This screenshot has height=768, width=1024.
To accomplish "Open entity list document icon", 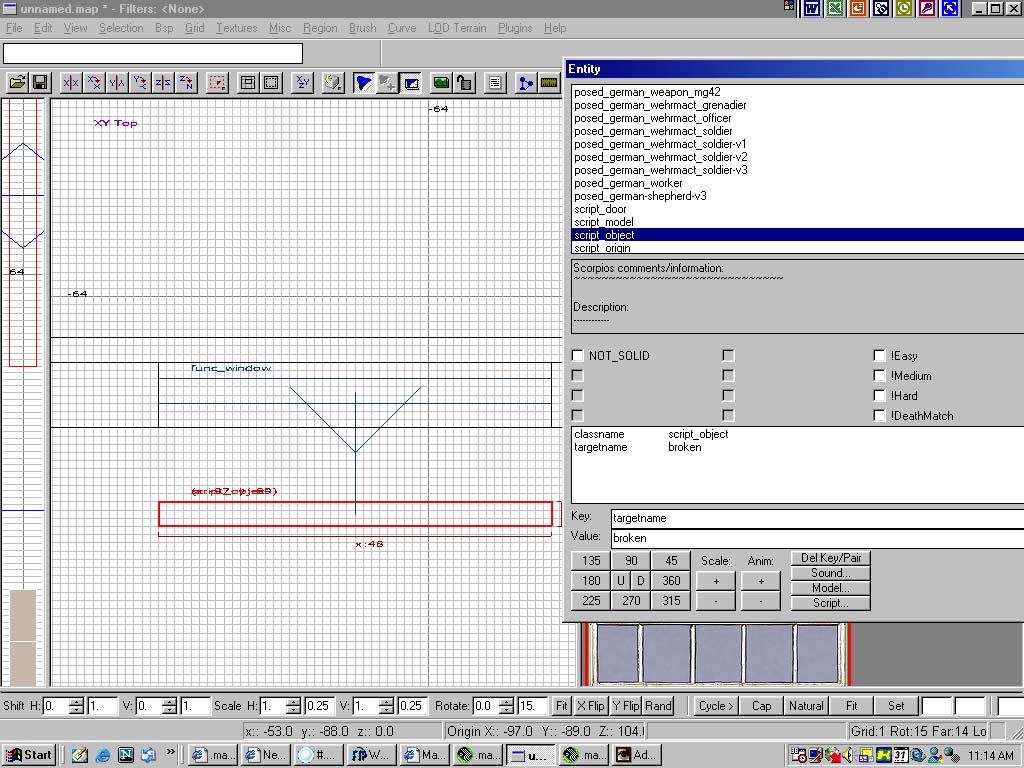I will tap(494, 83).
